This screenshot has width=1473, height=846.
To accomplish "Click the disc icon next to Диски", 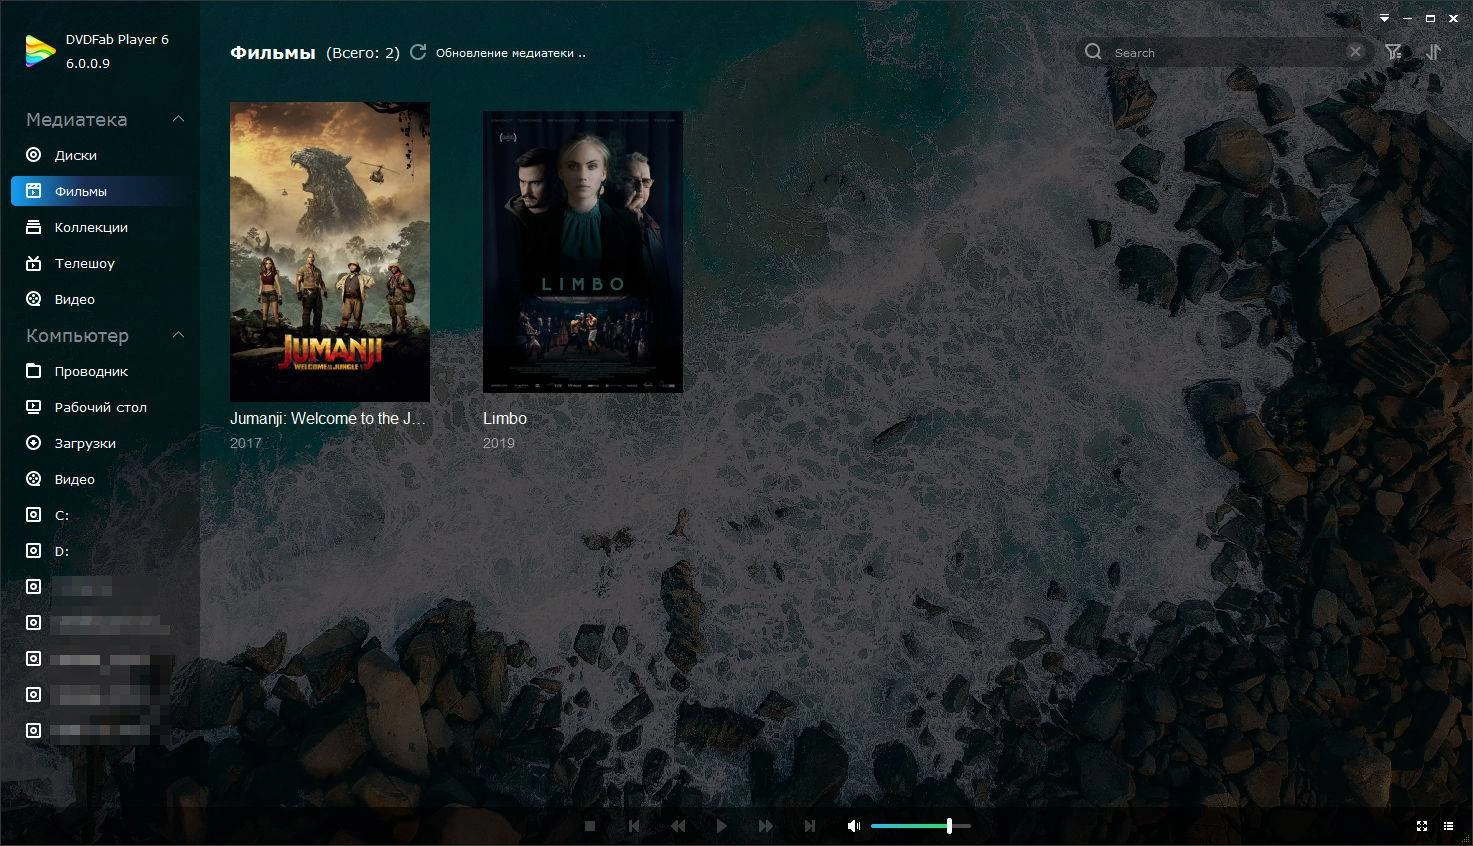I will pyautogui.click(x=33, y=155).
